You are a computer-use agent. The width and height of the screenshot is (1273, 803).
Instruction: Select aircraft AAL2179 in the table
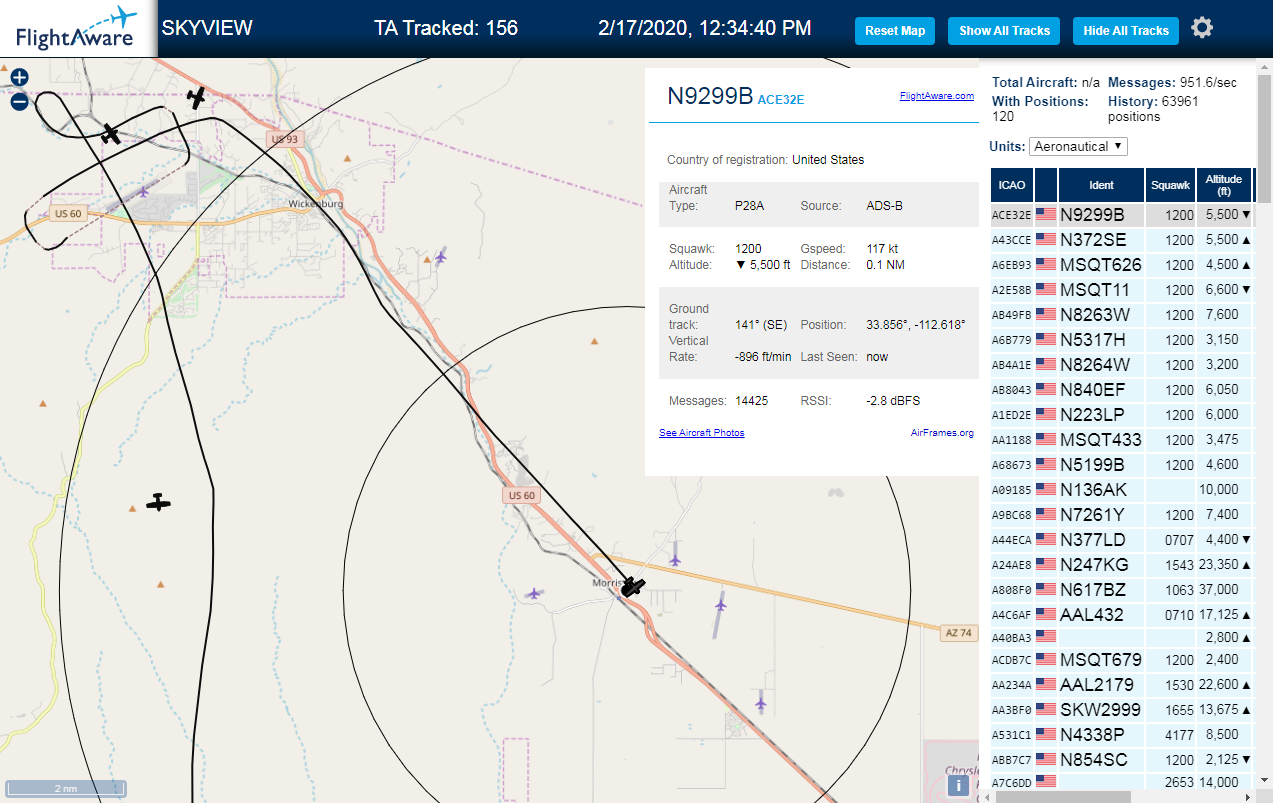pyautogui.click(x=1121, y=684)
